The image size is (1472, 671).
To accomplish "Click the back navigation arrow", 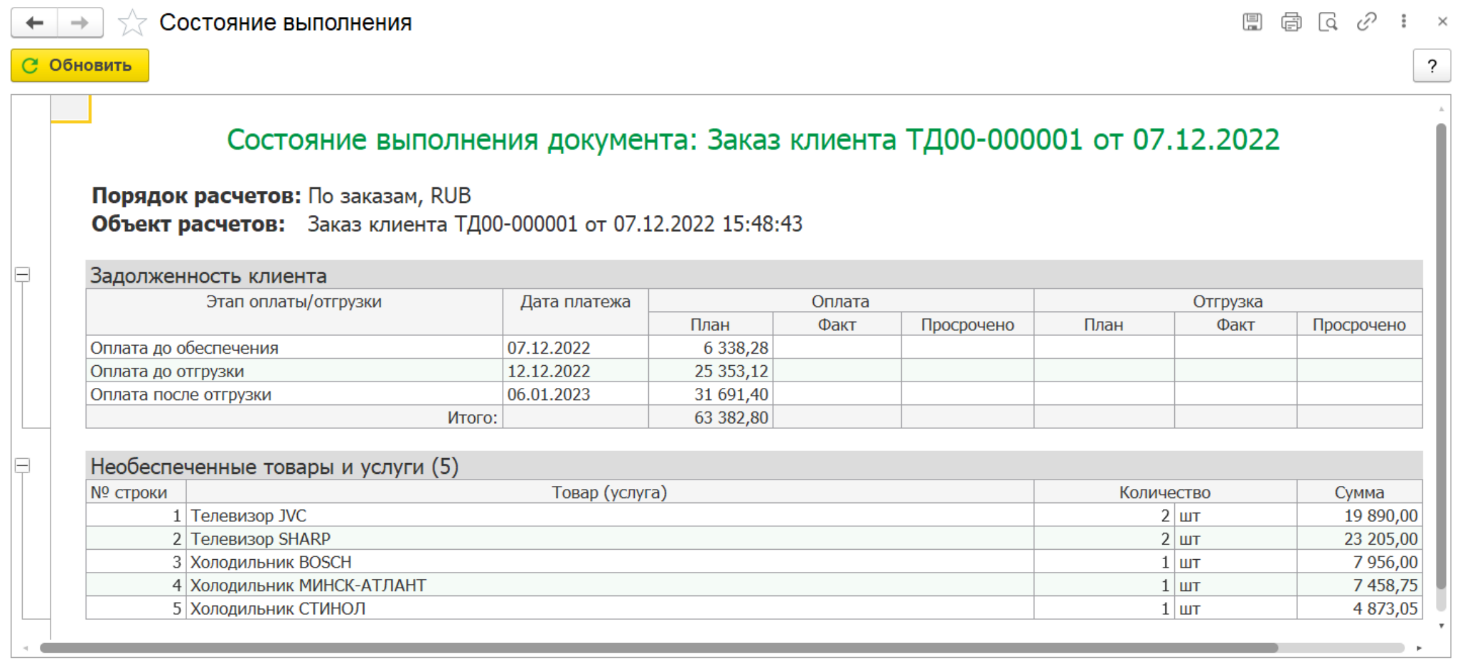I will point(34,23).
